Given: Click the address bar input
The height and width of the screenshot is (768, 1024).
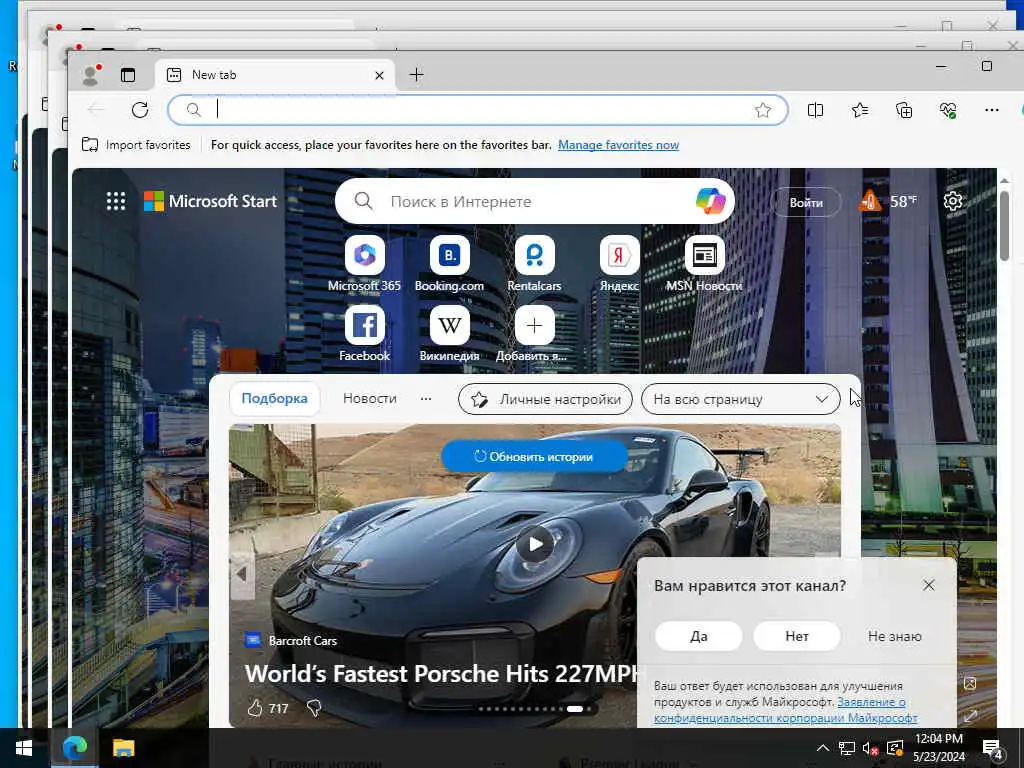Looking at the screenshot, I should (x=477, y=110).
